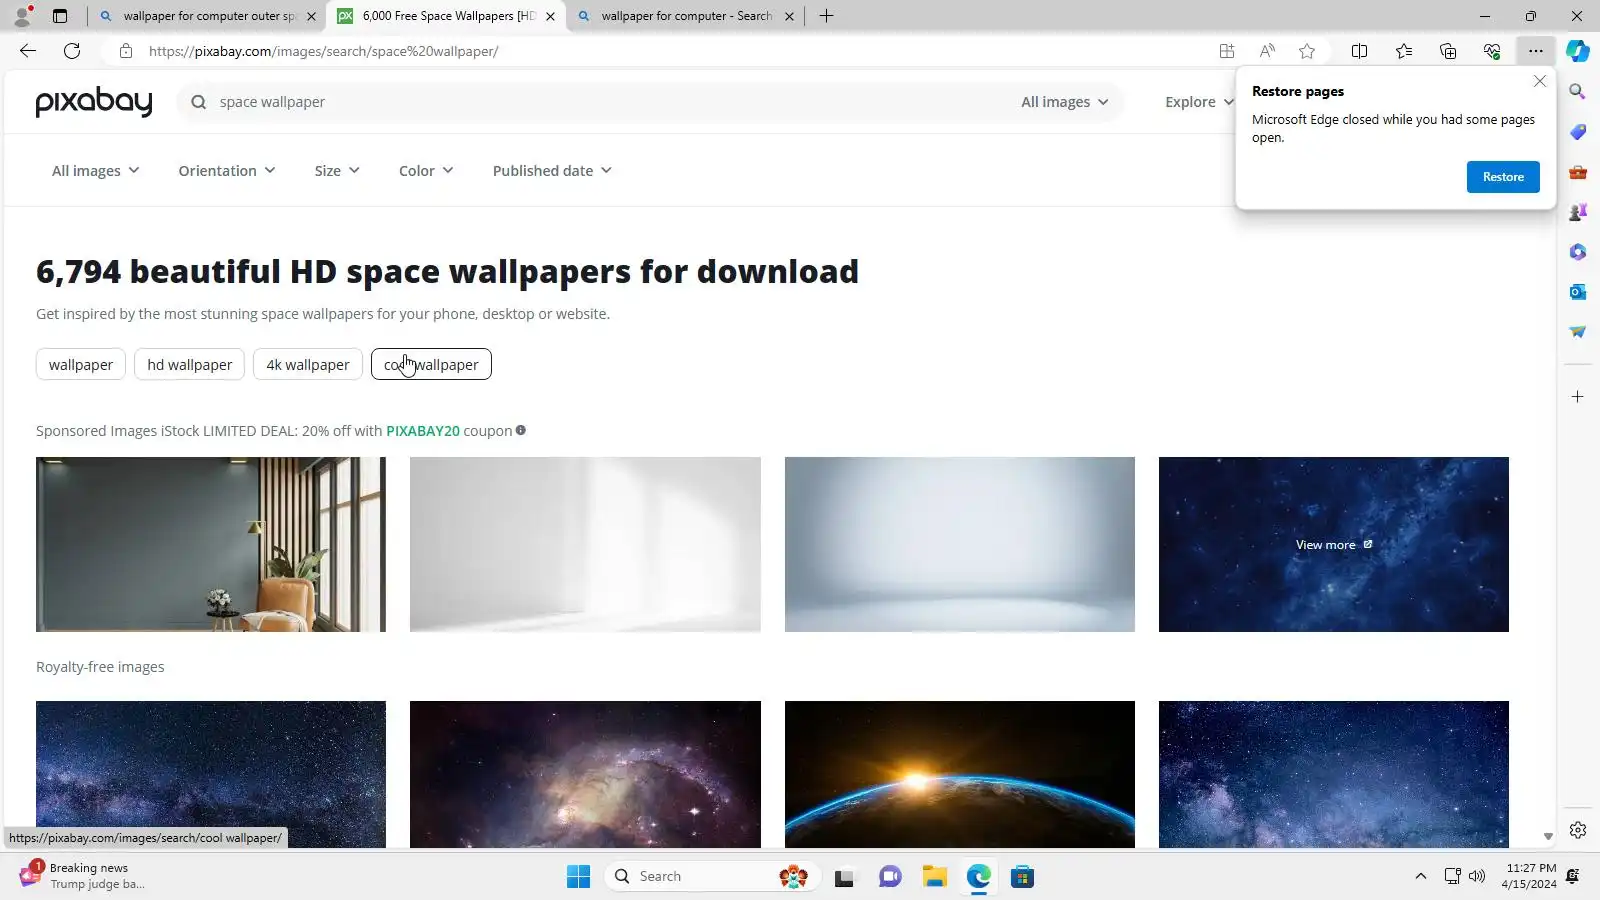Open sidebar settings gear icon
Image resolution: width=1600 pixels, height=900 pixels.
(1578, 830)
